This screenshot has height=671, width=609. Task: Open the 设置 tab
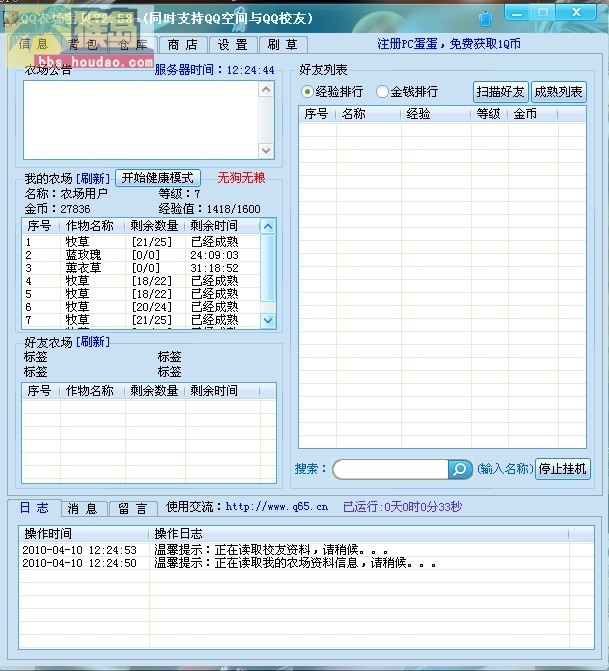[232, 45]
